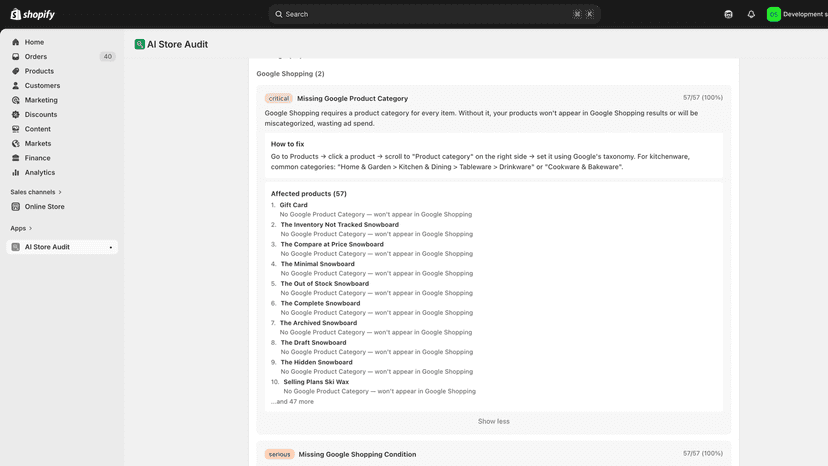Click 57/57 (100%) on critical issue
Viewport: 828px width, 466px height.
click(x=703, y=98)
